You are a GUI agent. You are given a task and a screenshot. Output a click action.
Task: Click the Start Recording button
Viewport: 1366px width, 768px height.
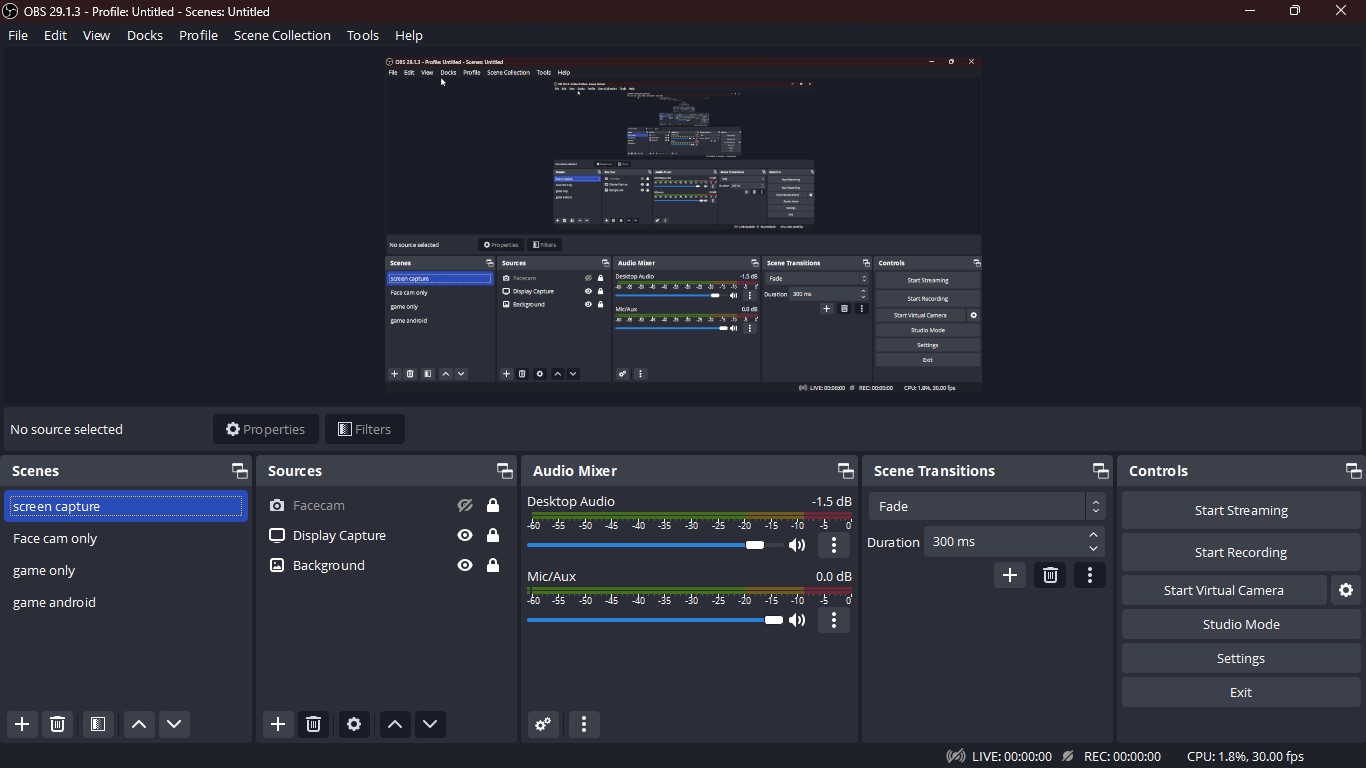[x=1240, y=552]
